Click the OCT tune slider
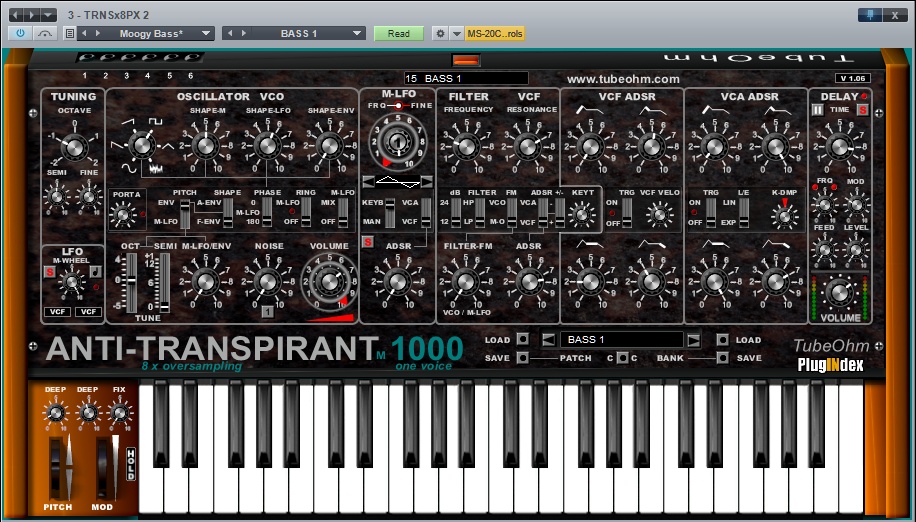The width and height of the screenshot is (916, 522). coord(129,280)
